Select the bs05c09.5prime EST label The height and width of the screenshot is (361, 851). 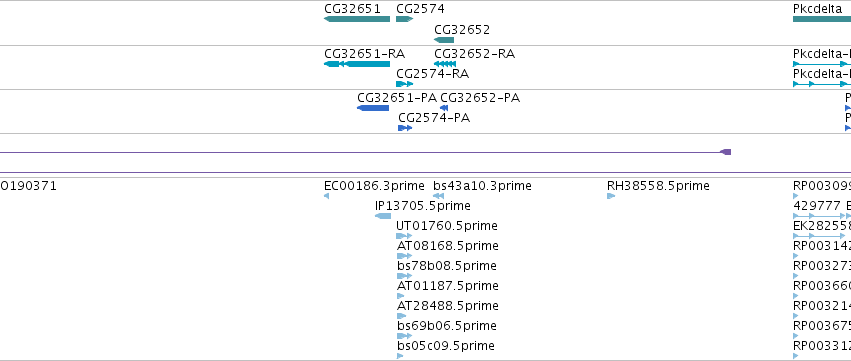click(446, 346)
